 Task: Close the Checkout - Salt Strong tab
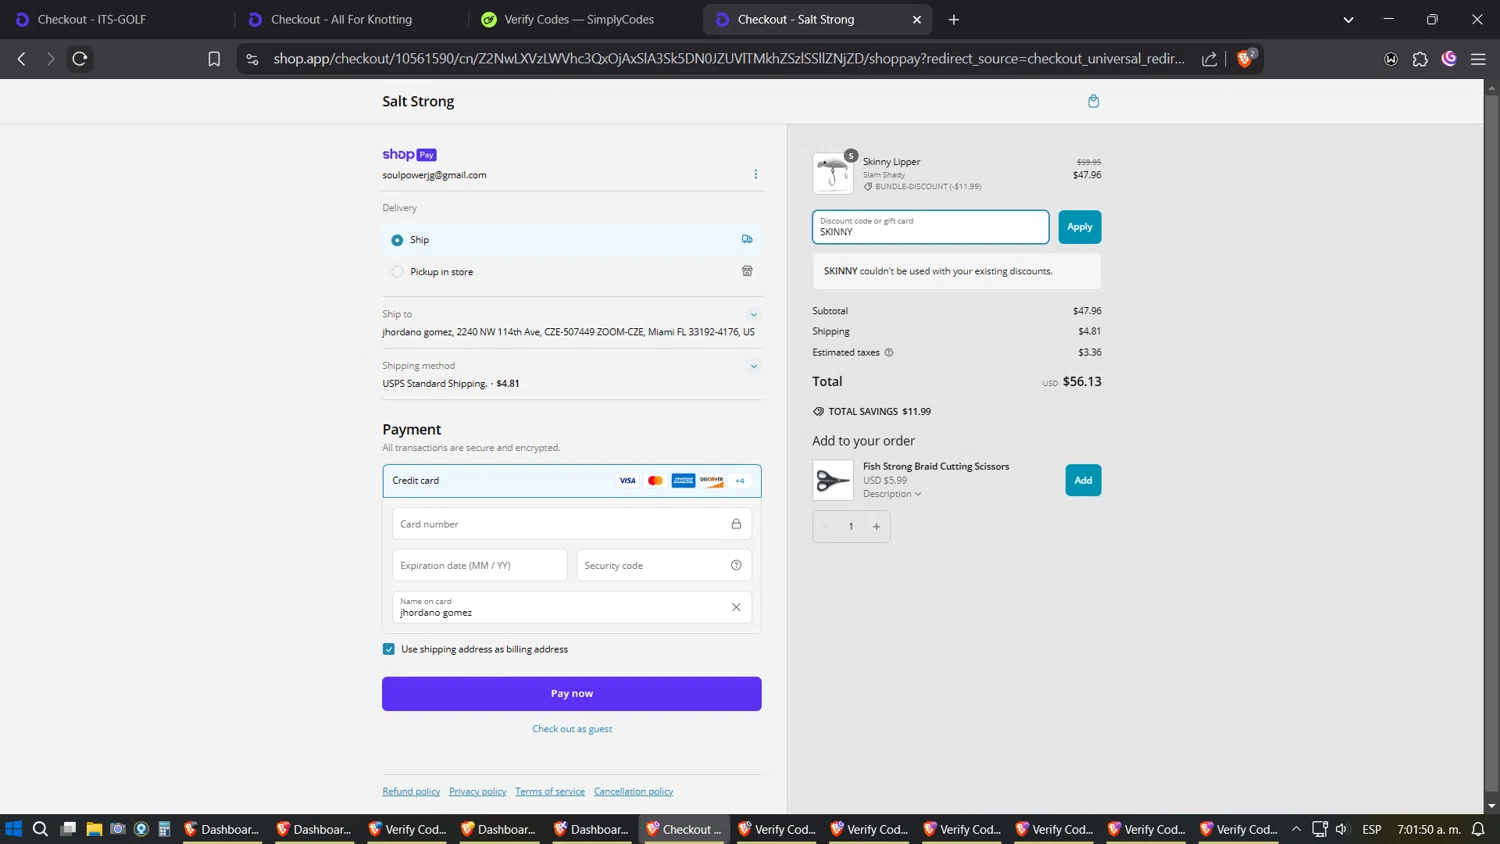tap(917, 19)
